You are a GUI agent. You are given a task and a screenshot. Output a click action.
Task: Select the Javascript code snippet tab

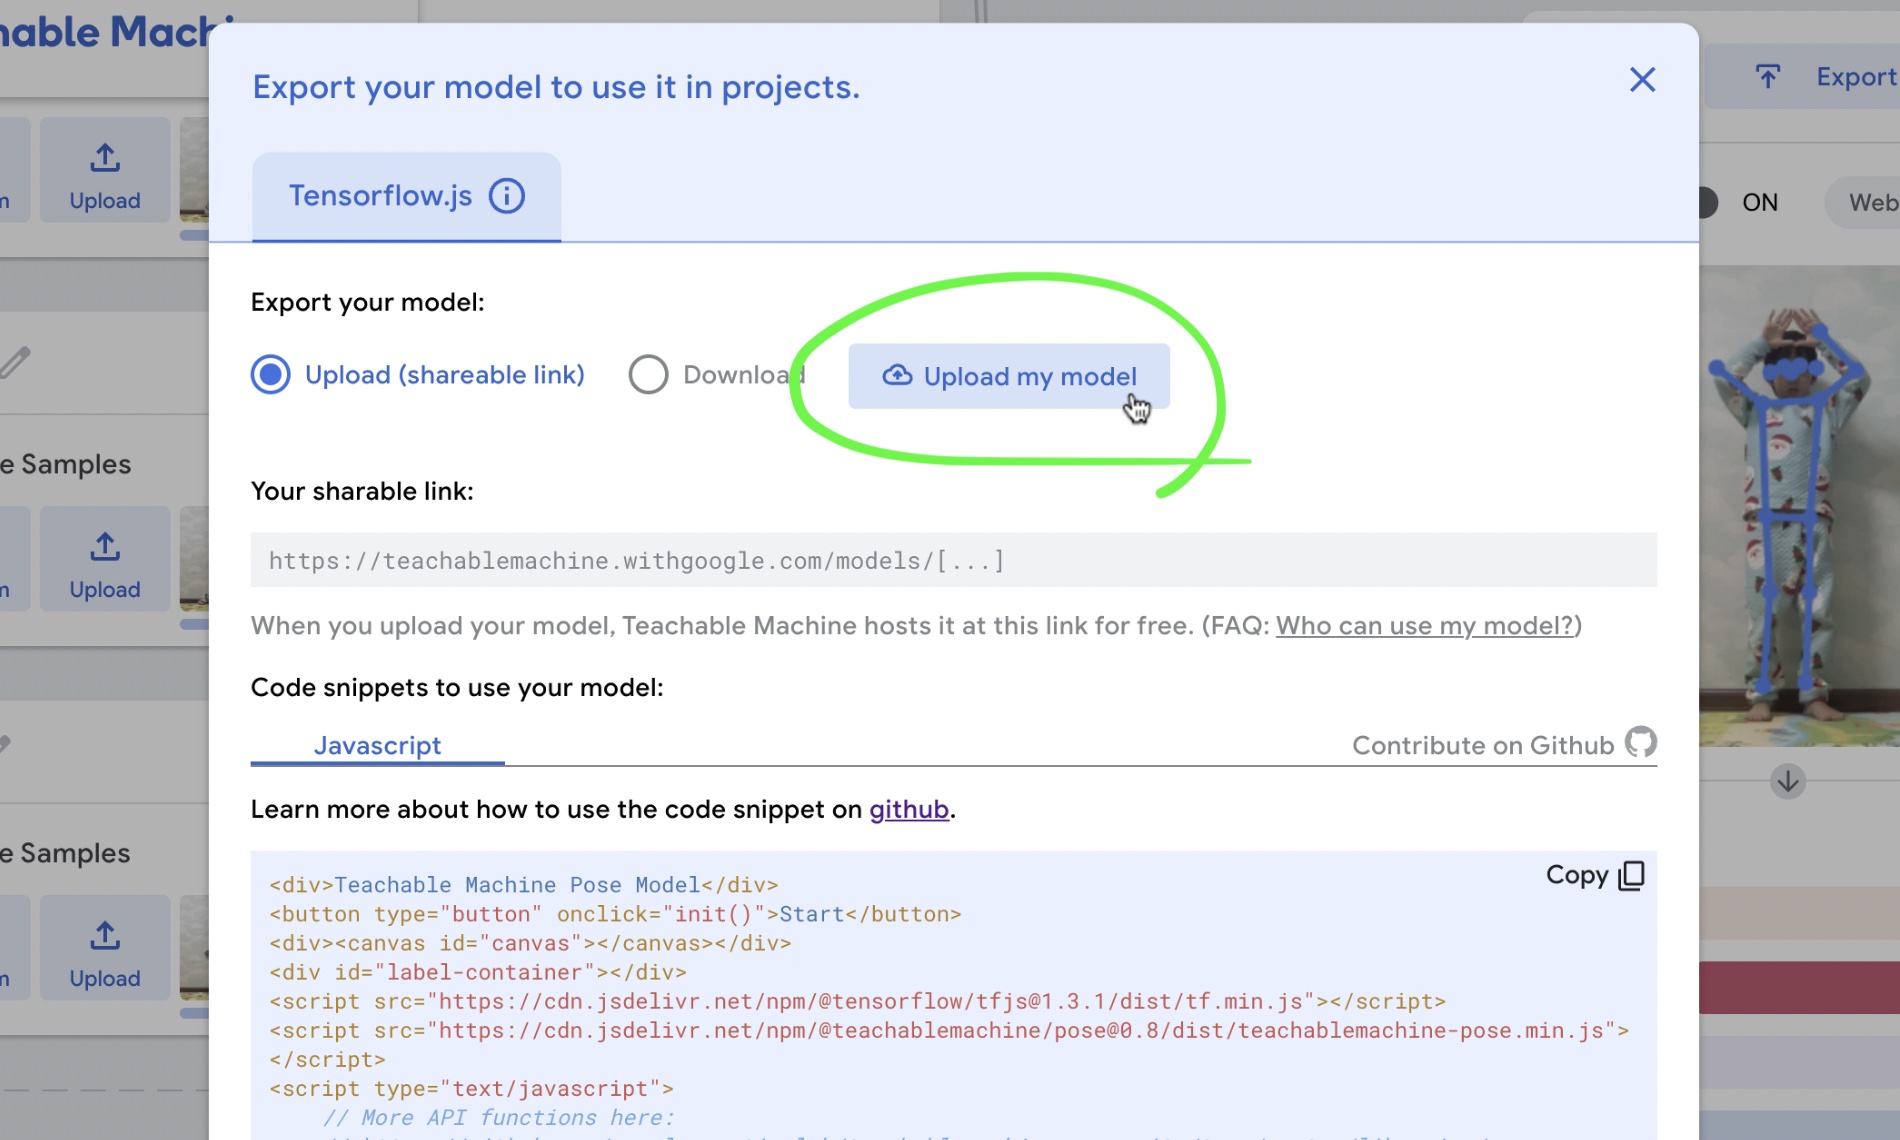(377, 746)
